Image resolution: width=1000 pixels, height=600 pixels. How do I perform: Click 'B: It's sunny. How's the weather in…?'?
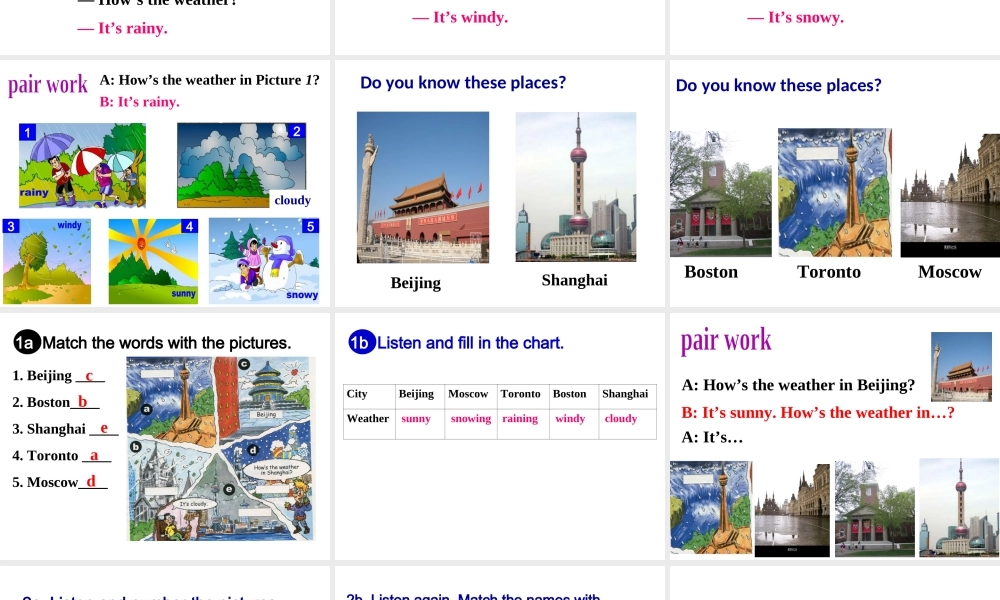[x=818, y=413]
